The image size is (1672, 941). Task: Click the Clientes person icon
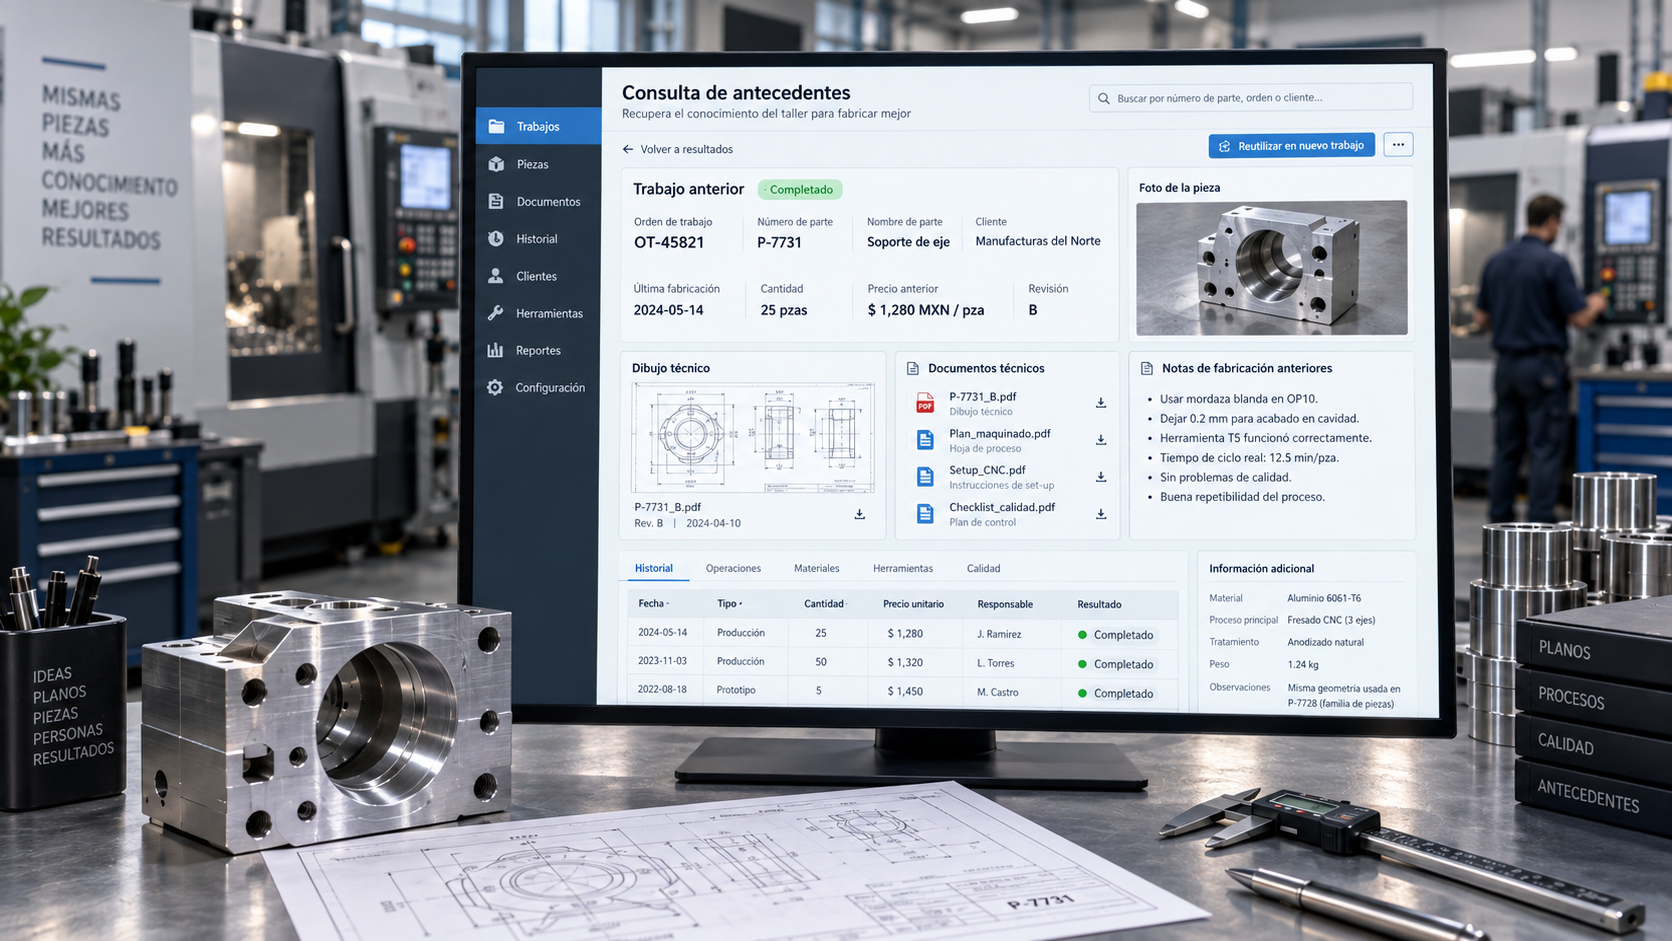(x=496, y=275)
